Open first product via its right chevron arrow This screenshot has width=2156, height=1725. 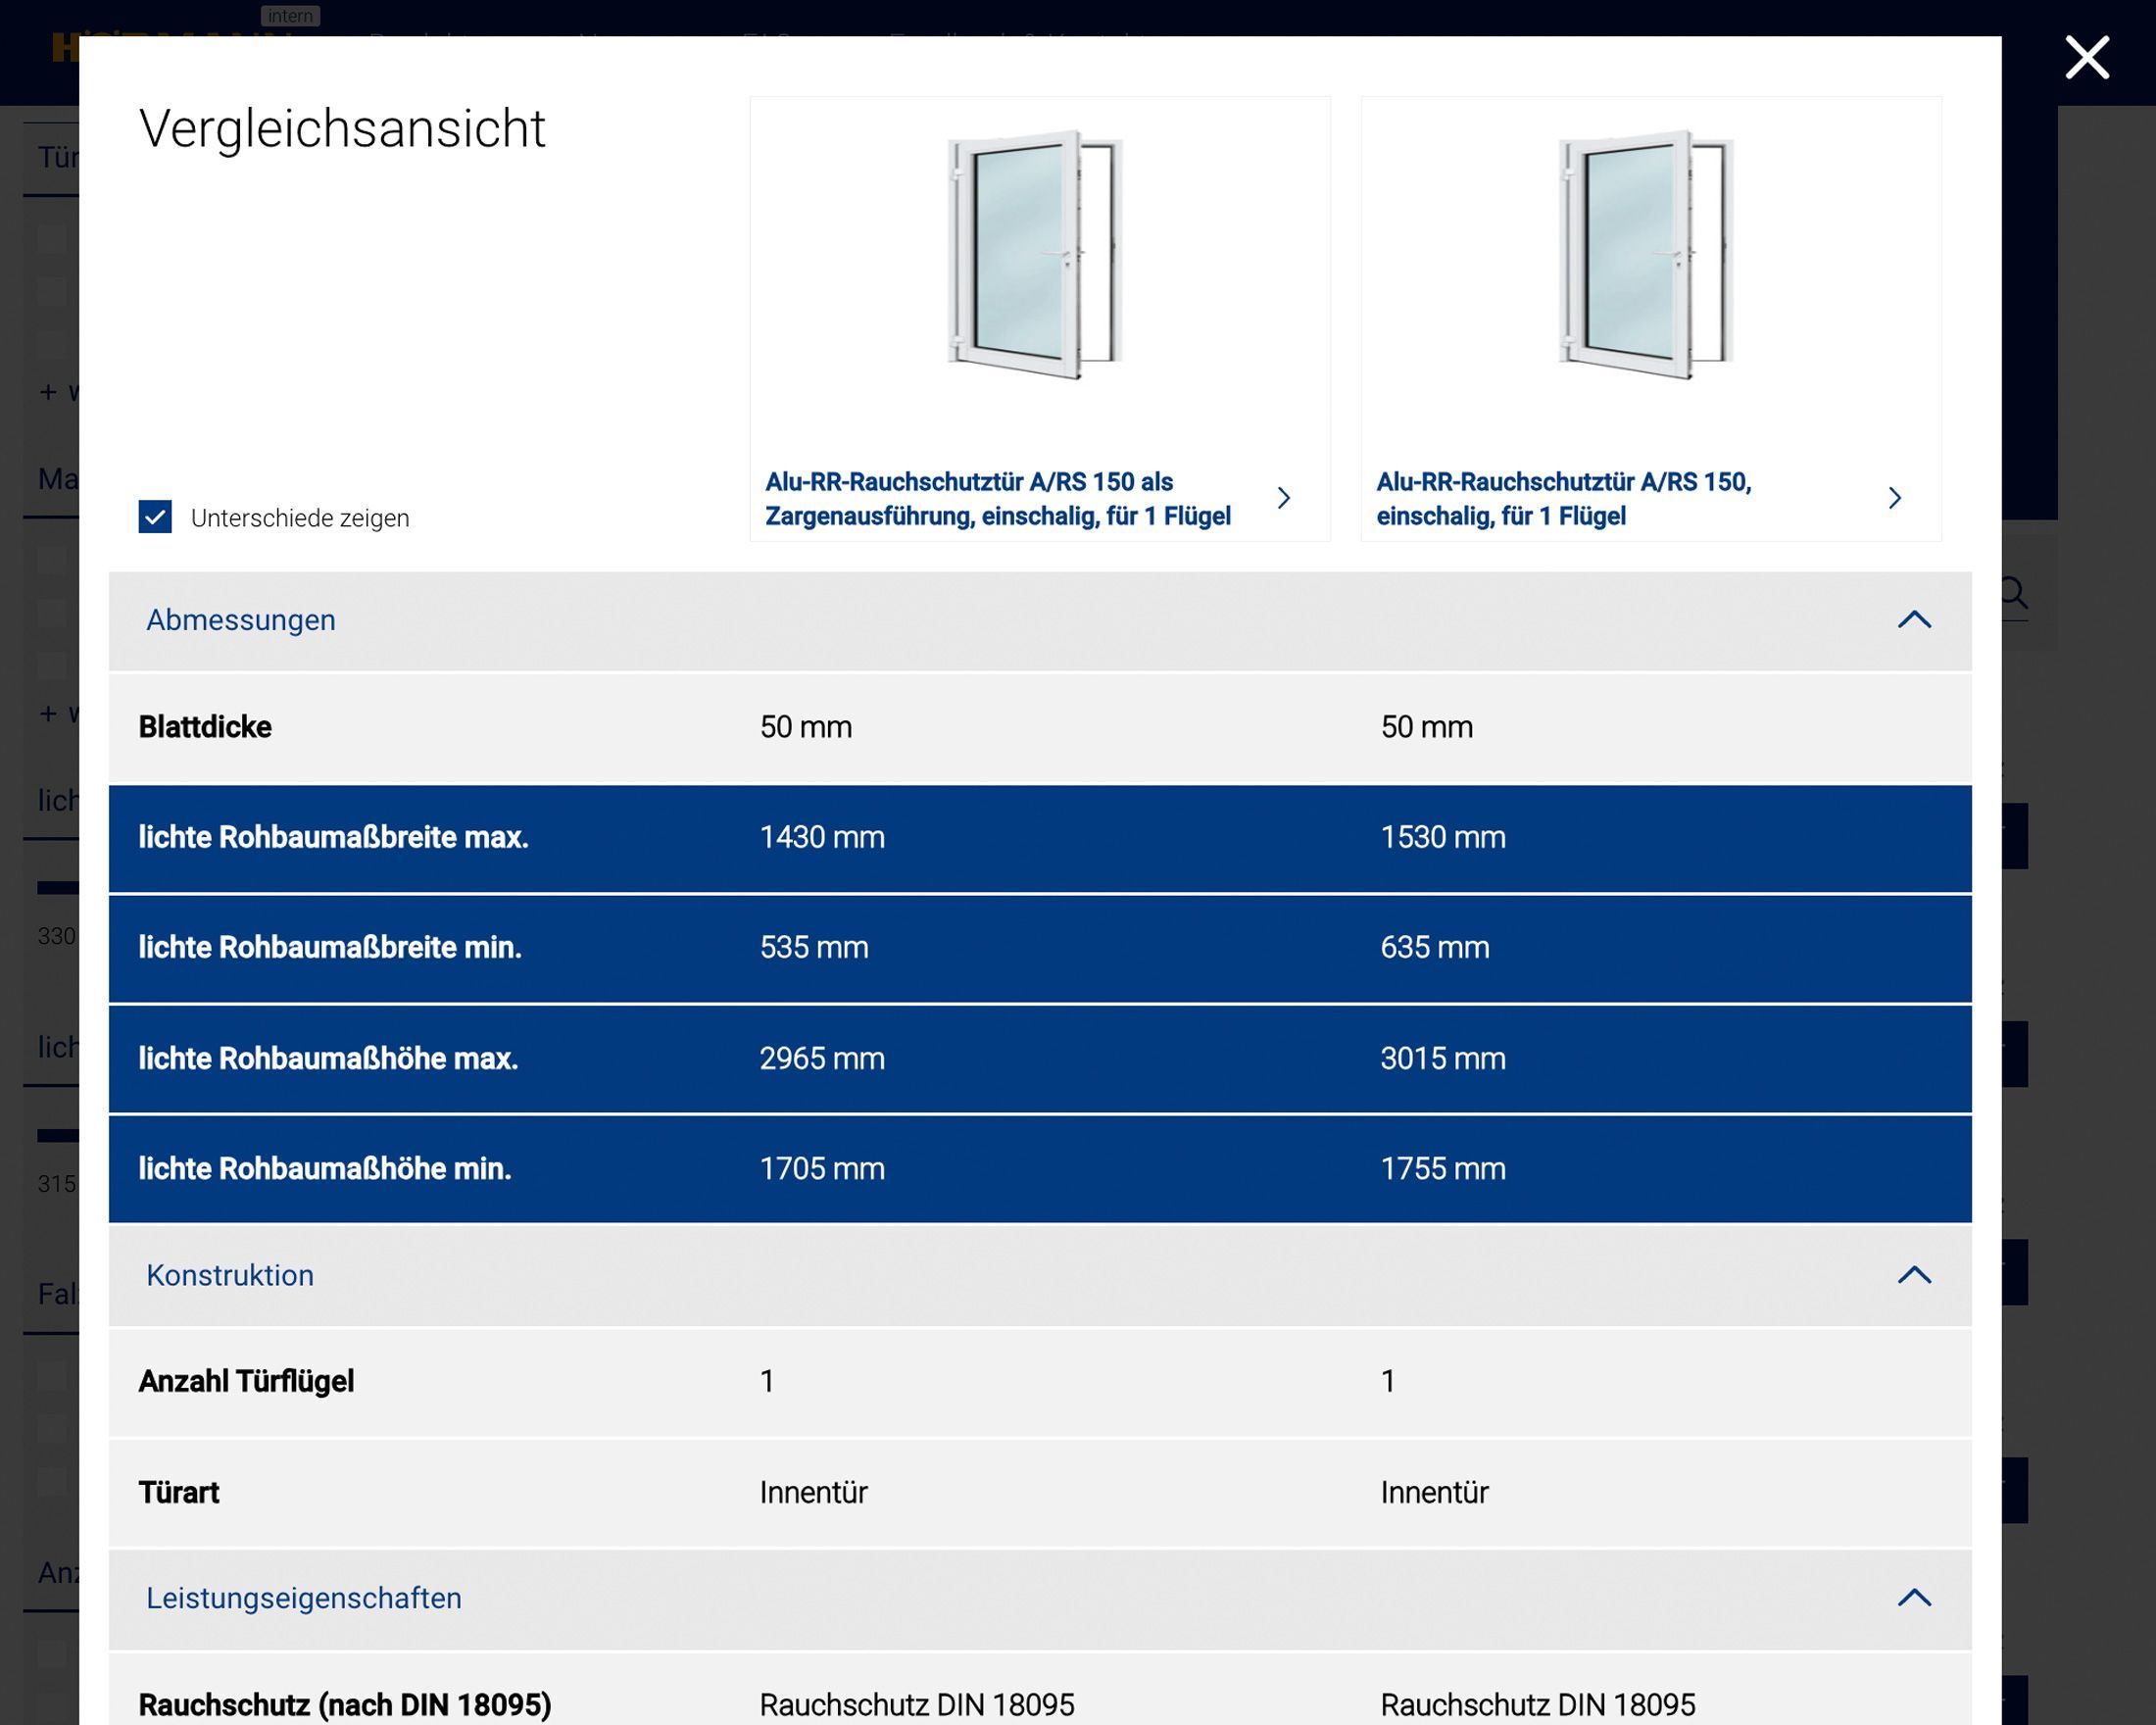coord(1285,498)
